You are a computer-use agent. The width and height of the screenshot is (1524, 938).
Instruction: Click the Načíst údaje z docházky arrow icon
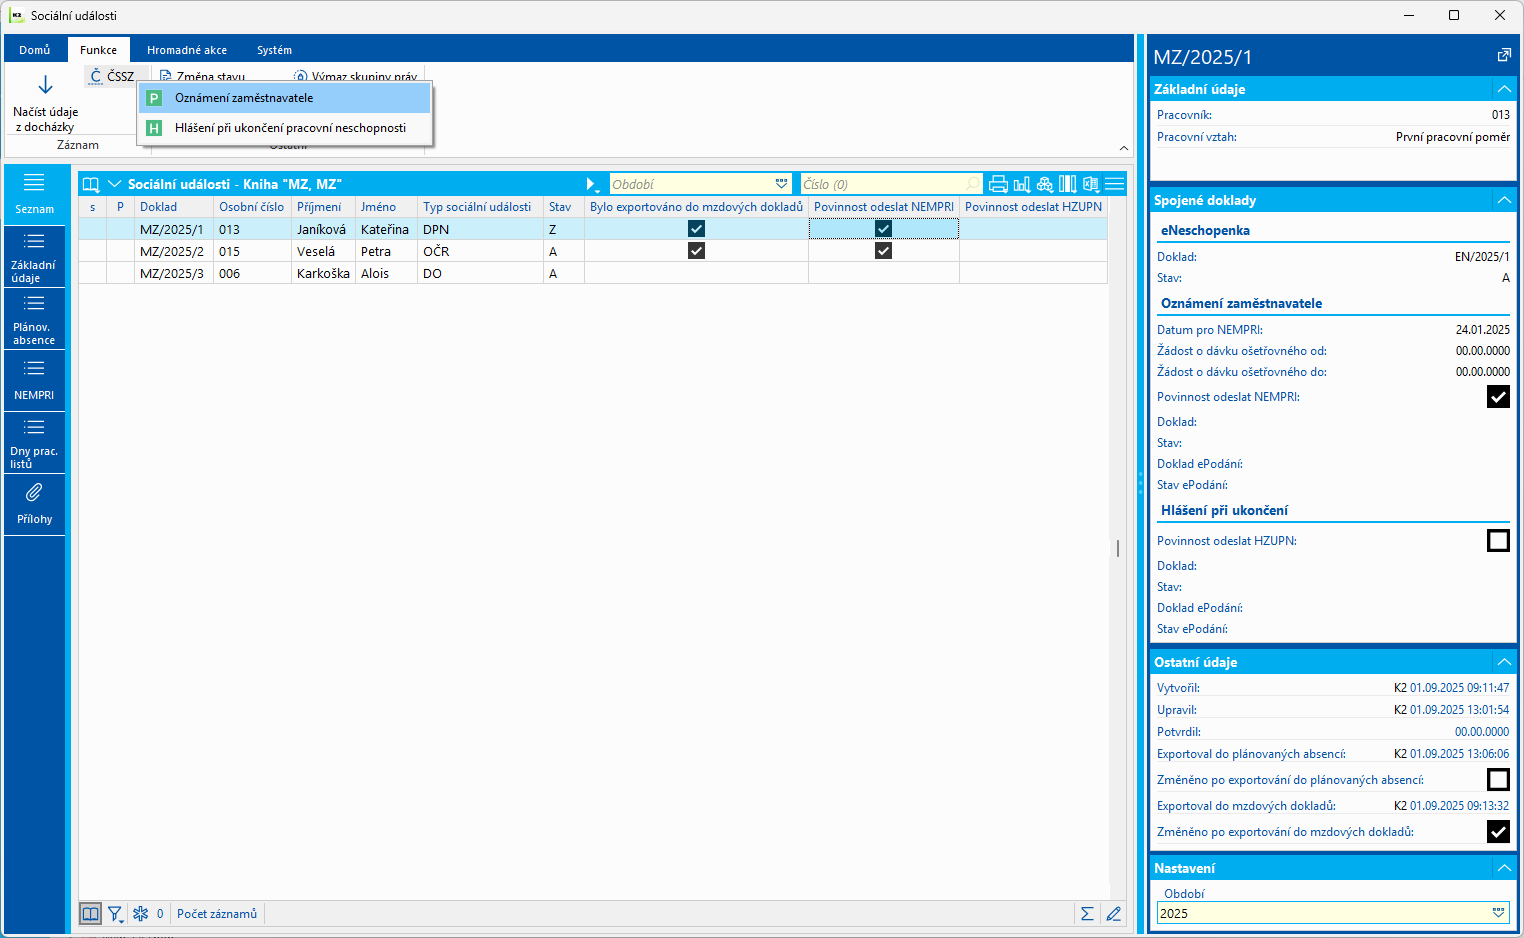click(x=45, y=85)
